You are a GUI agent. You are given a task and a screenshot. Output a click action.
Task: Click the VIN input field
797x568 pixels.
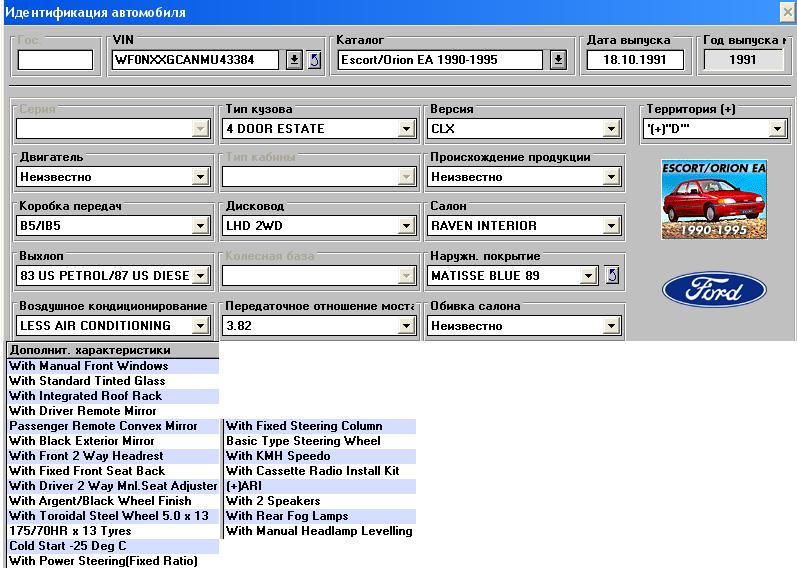[x=195, y=60]
